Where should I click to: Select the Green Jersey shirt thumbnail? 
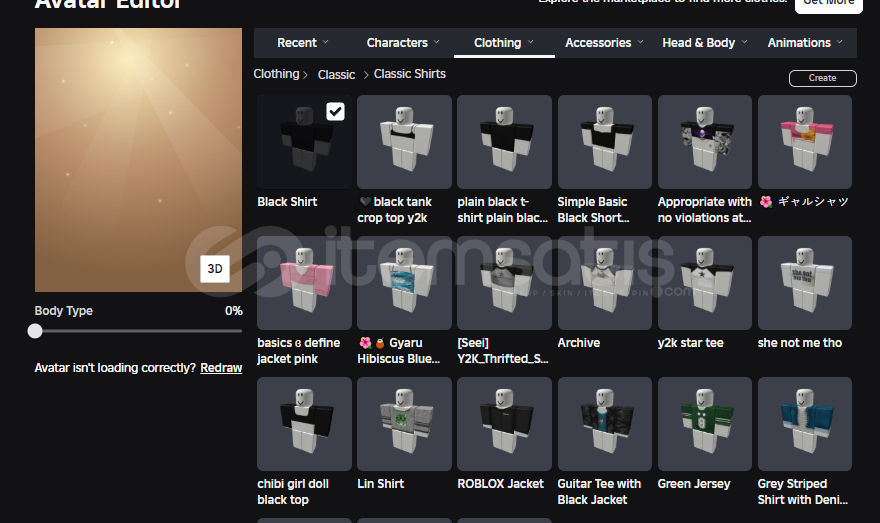coord(704,424)
